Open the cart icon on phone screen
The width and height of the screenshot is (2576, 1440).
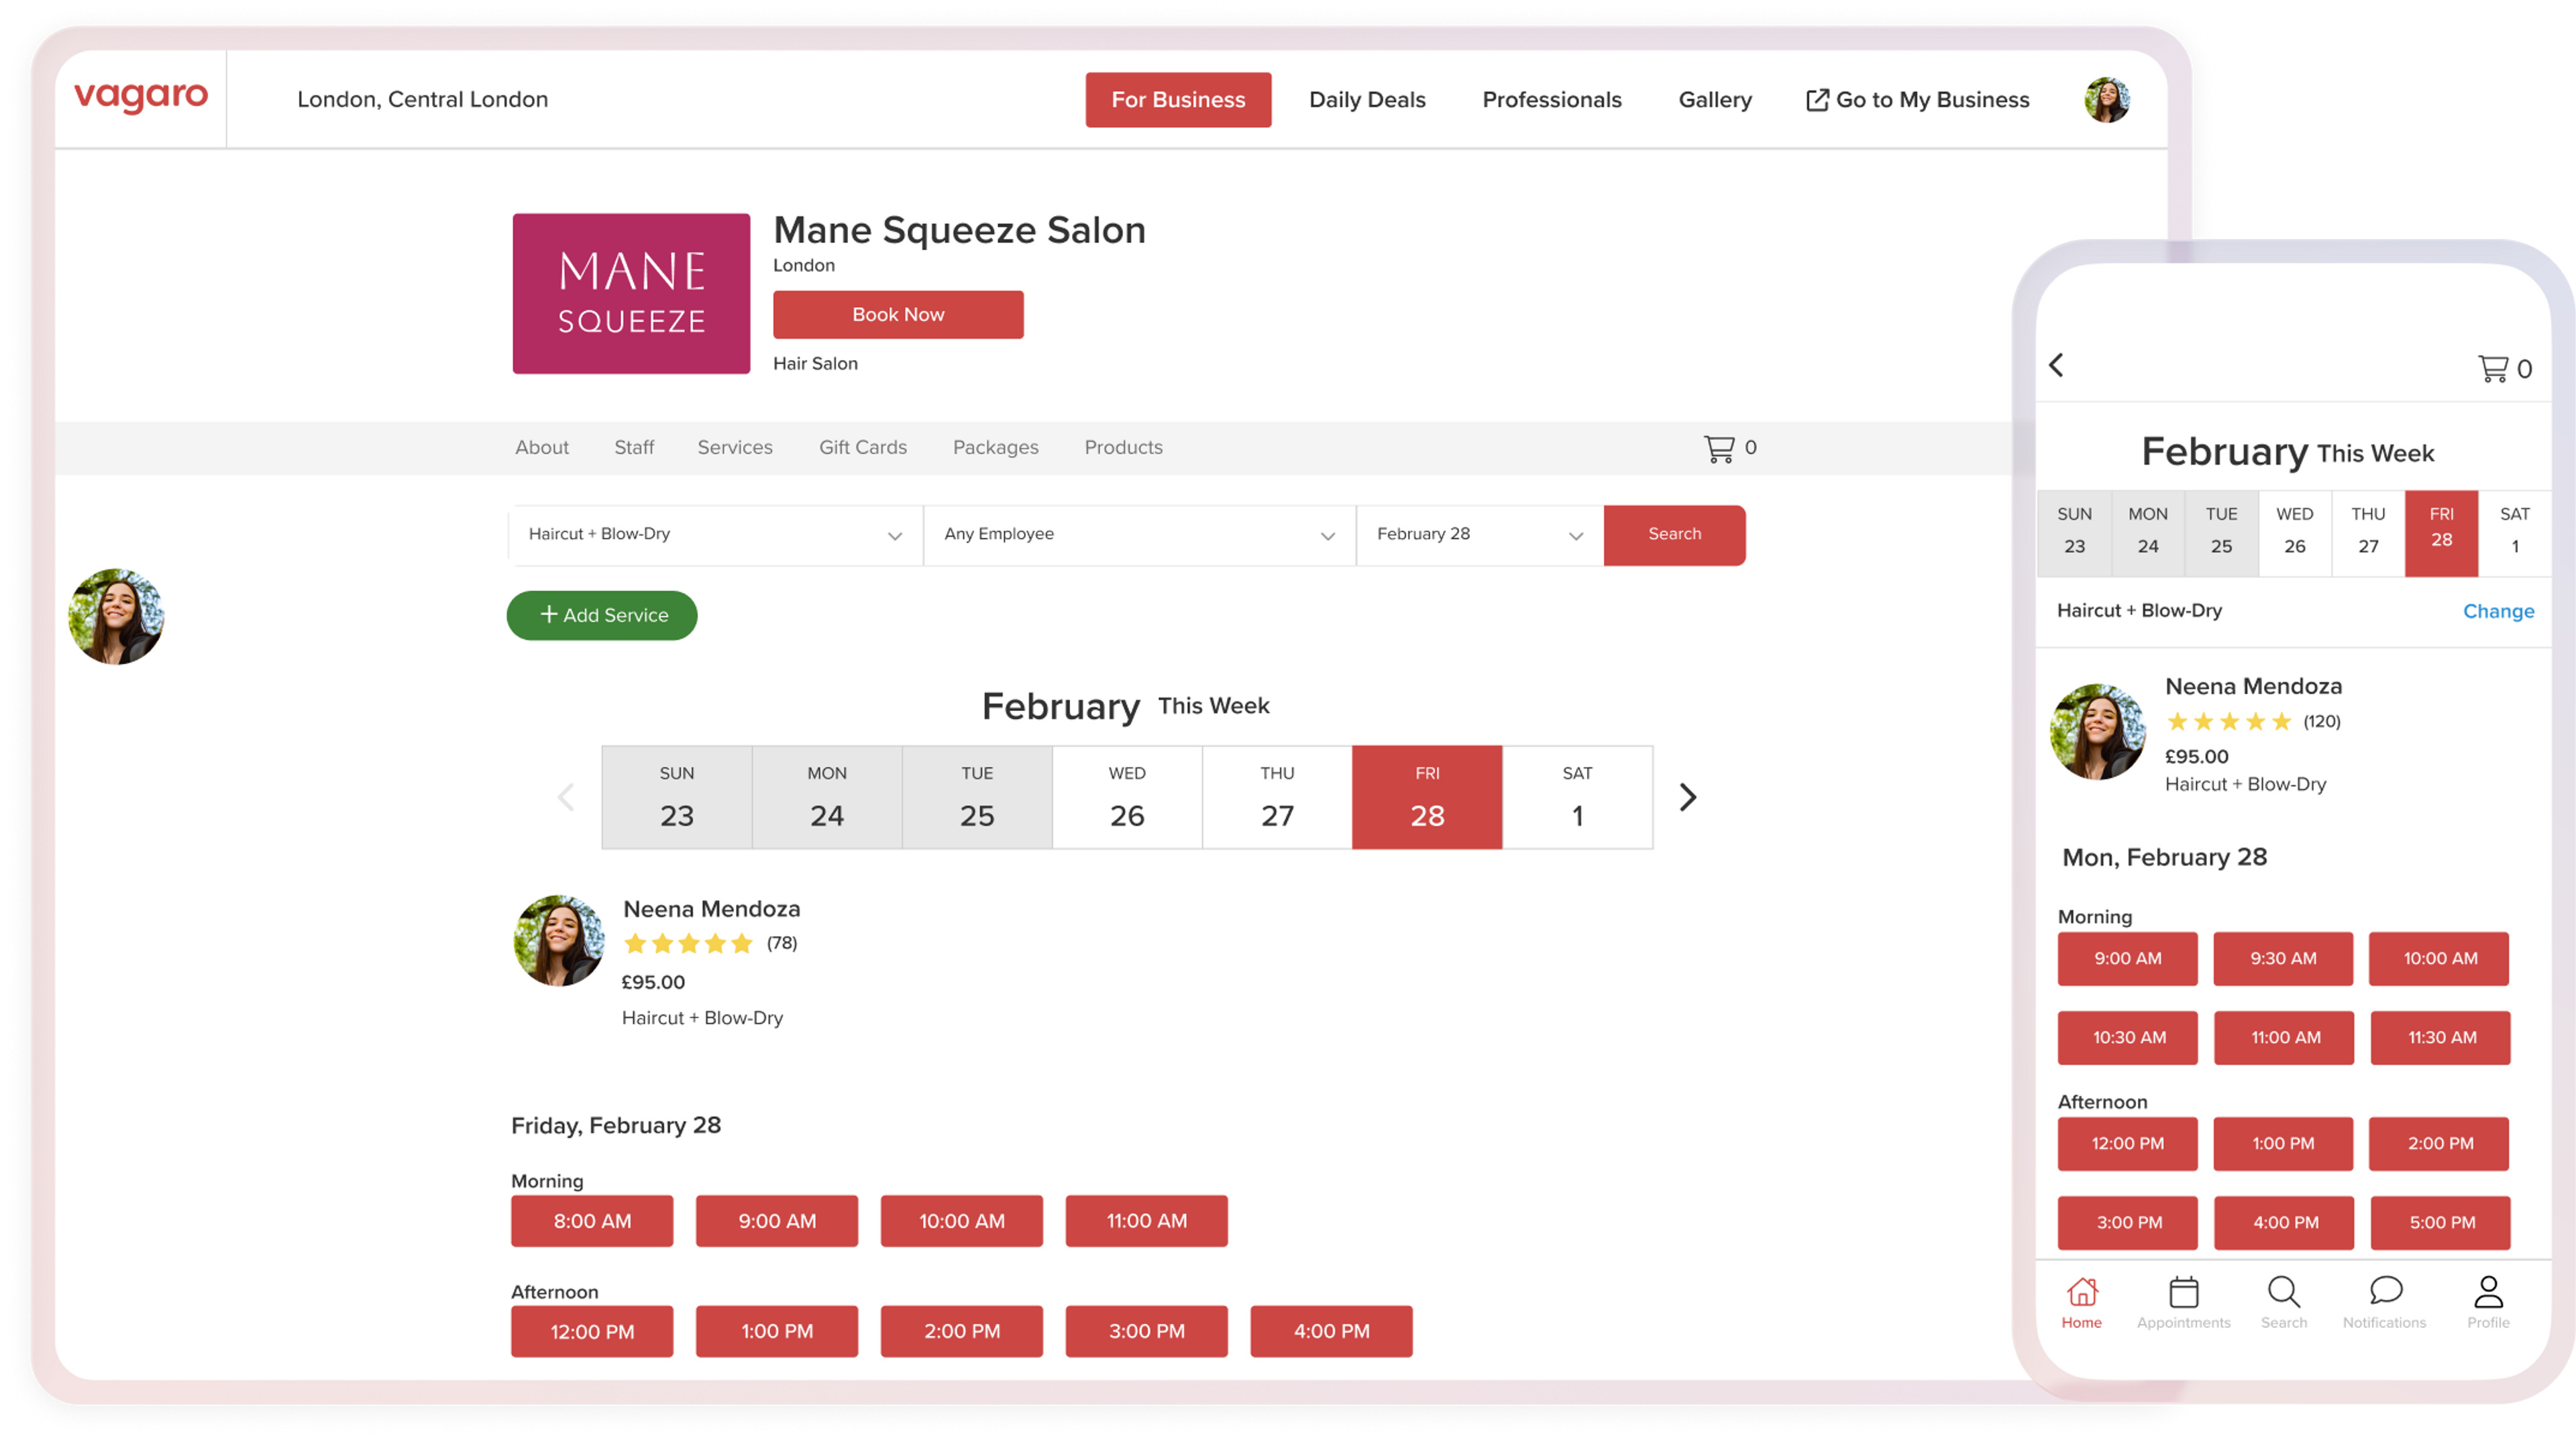point(2504,369)
